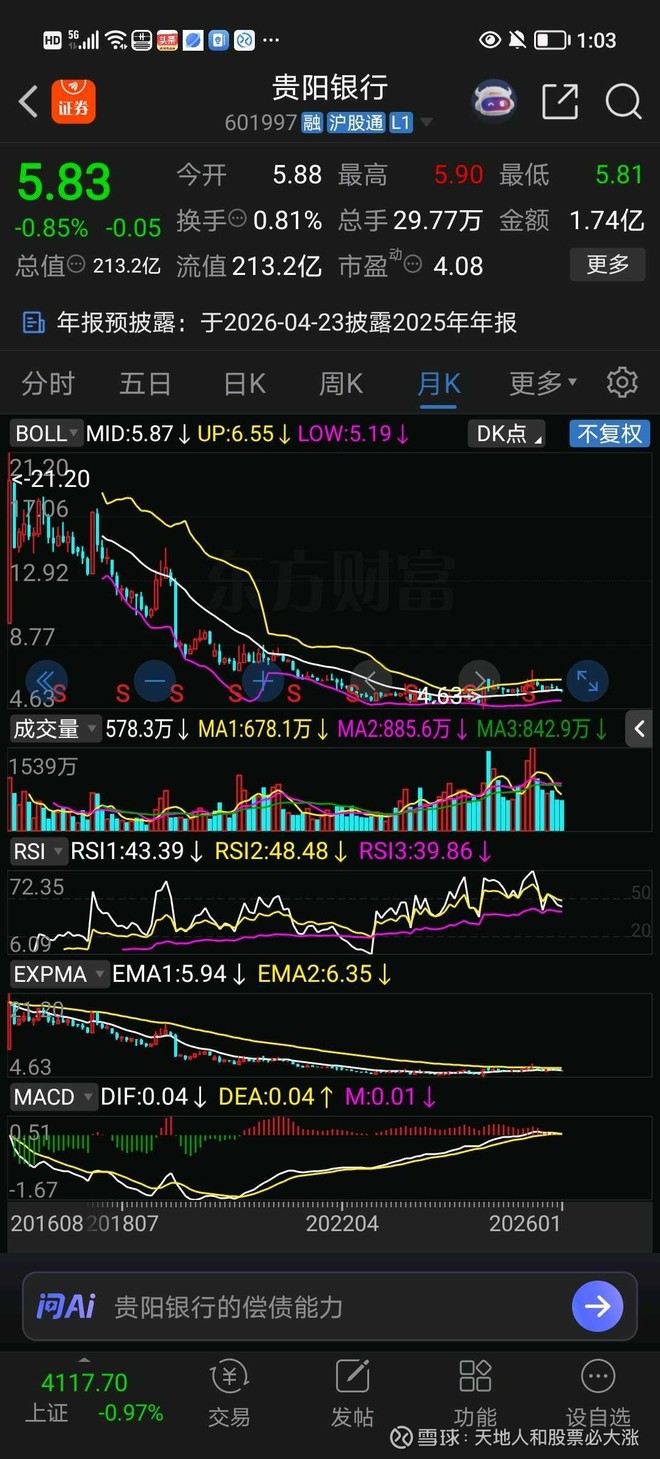The image size is (660, 1459).
Task: Tap info icon next to 换手
Action: (x=238, y=219)
